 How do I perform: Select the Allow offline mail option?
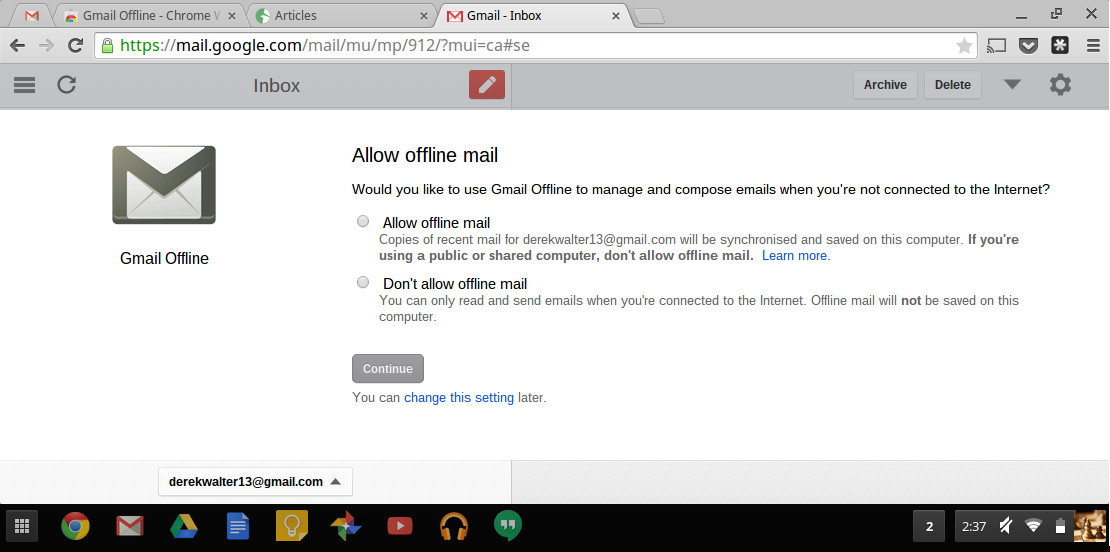(x=363, y=222)
